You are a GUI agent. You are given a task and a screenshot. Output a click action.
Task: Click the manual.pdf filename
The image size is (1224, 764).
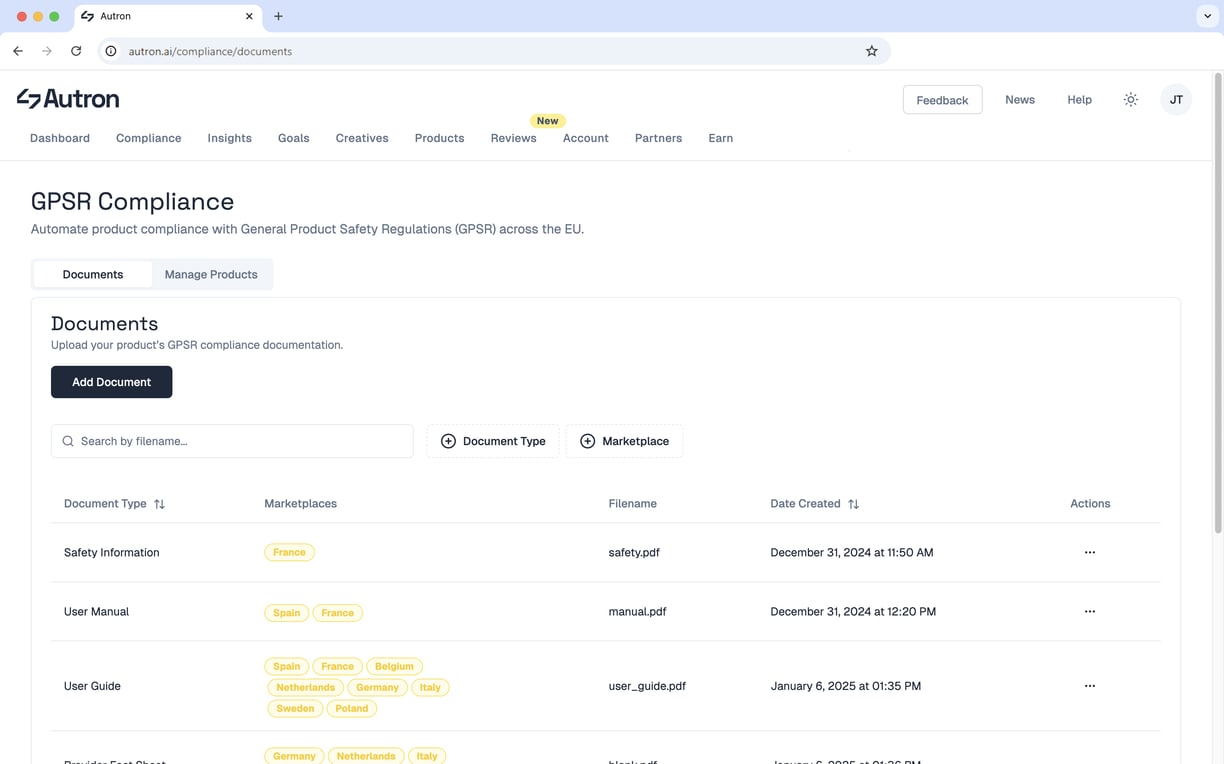pos(637,611)
